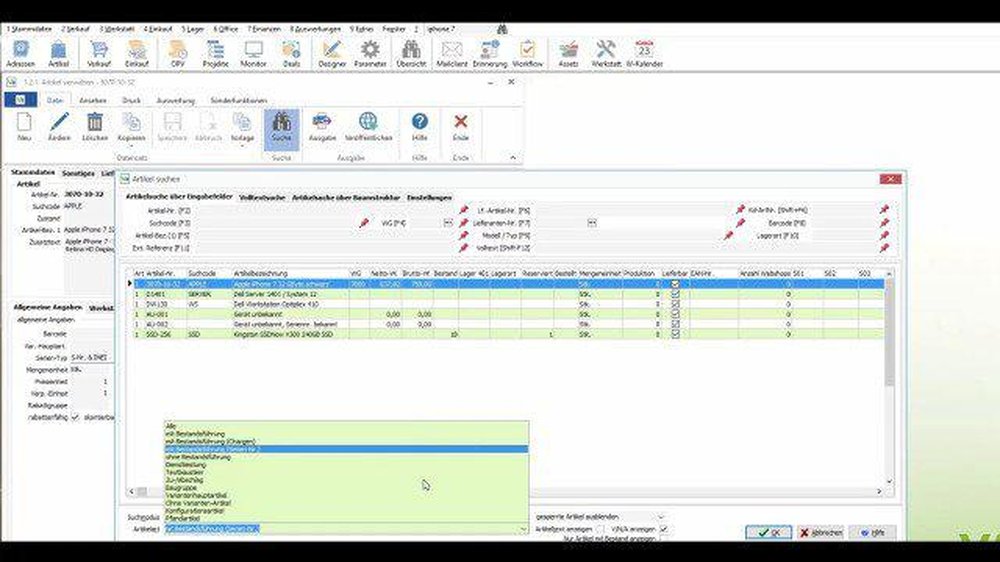The height and width of the screenshot is (562, 1000).
Task: Choose Alle in the dropdown list
Action: point(346,426)
